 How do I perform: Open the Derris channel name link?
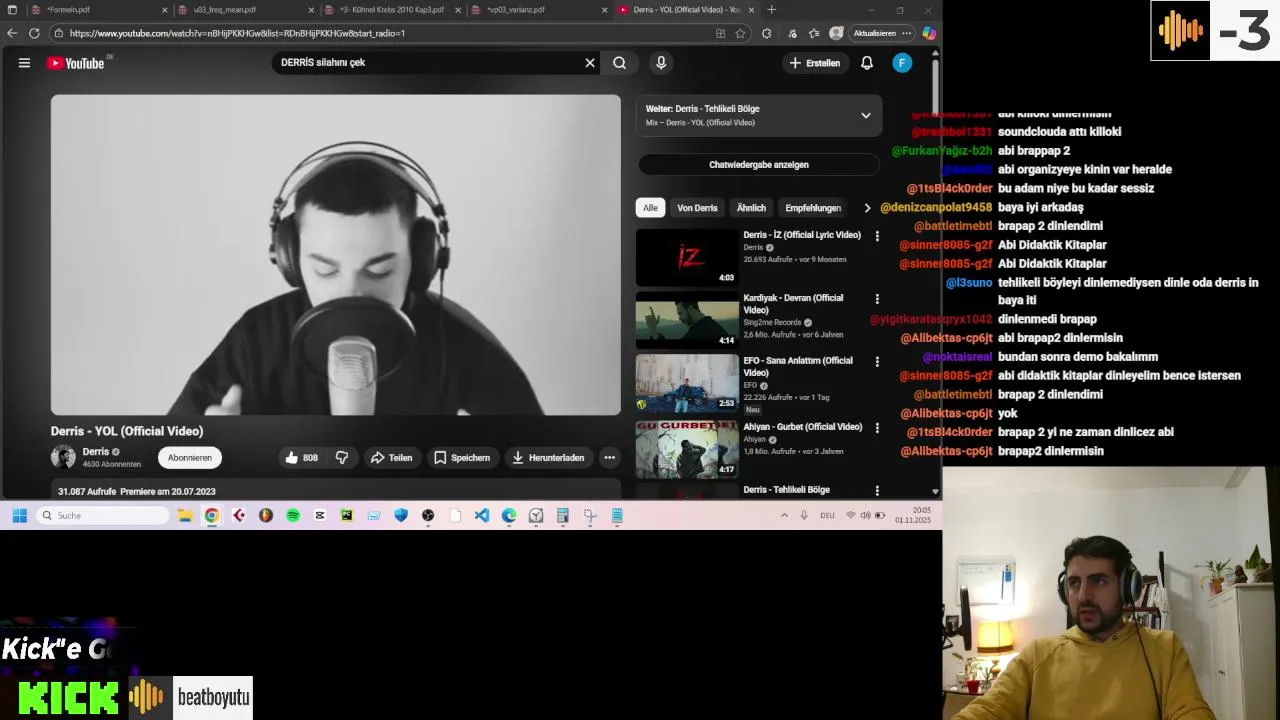[x=96, y=452]
